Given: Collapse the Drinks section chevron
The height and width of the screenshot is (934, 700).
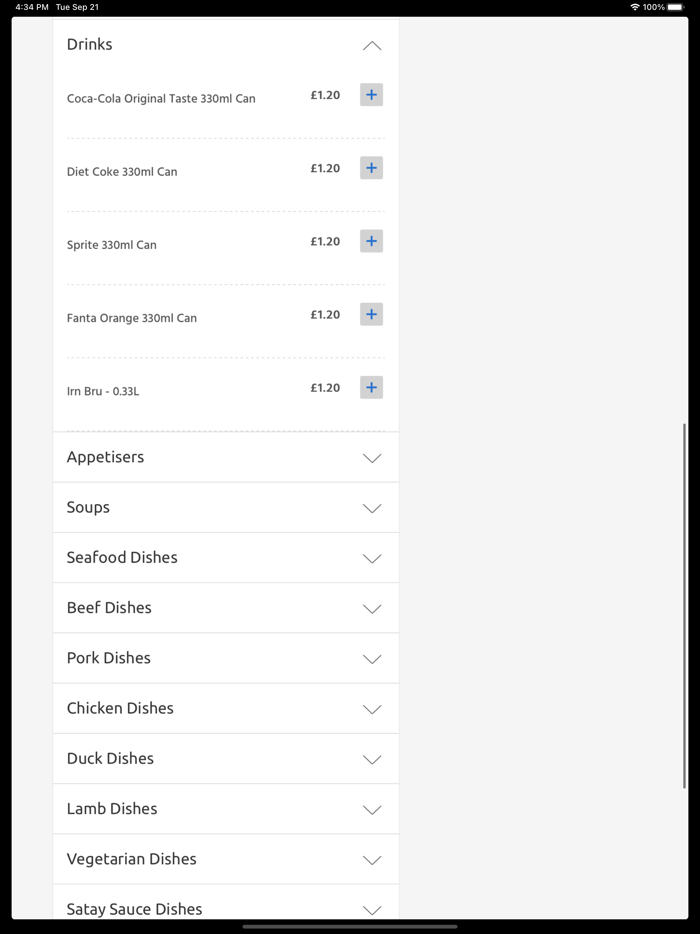Looking at the screenshot, I should pyautogui.click(x=372, y=46).
